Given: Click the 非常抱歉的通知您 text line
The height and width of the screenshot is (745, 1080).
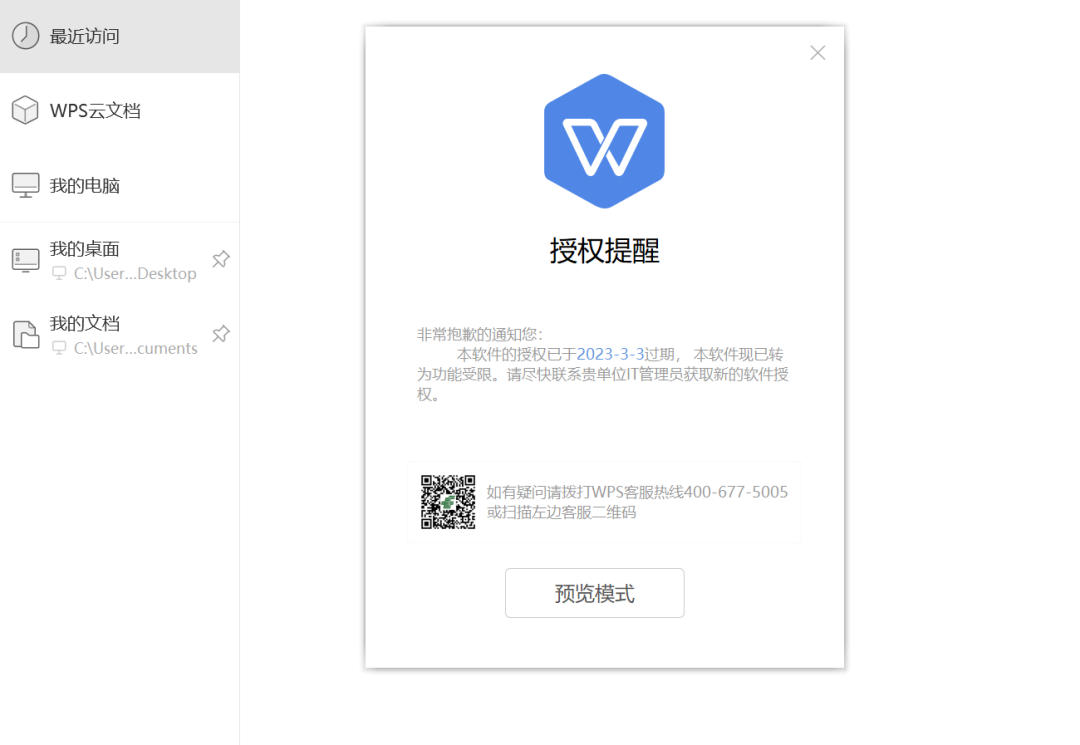Looking at the screenshot, I should tap(480, 335).
